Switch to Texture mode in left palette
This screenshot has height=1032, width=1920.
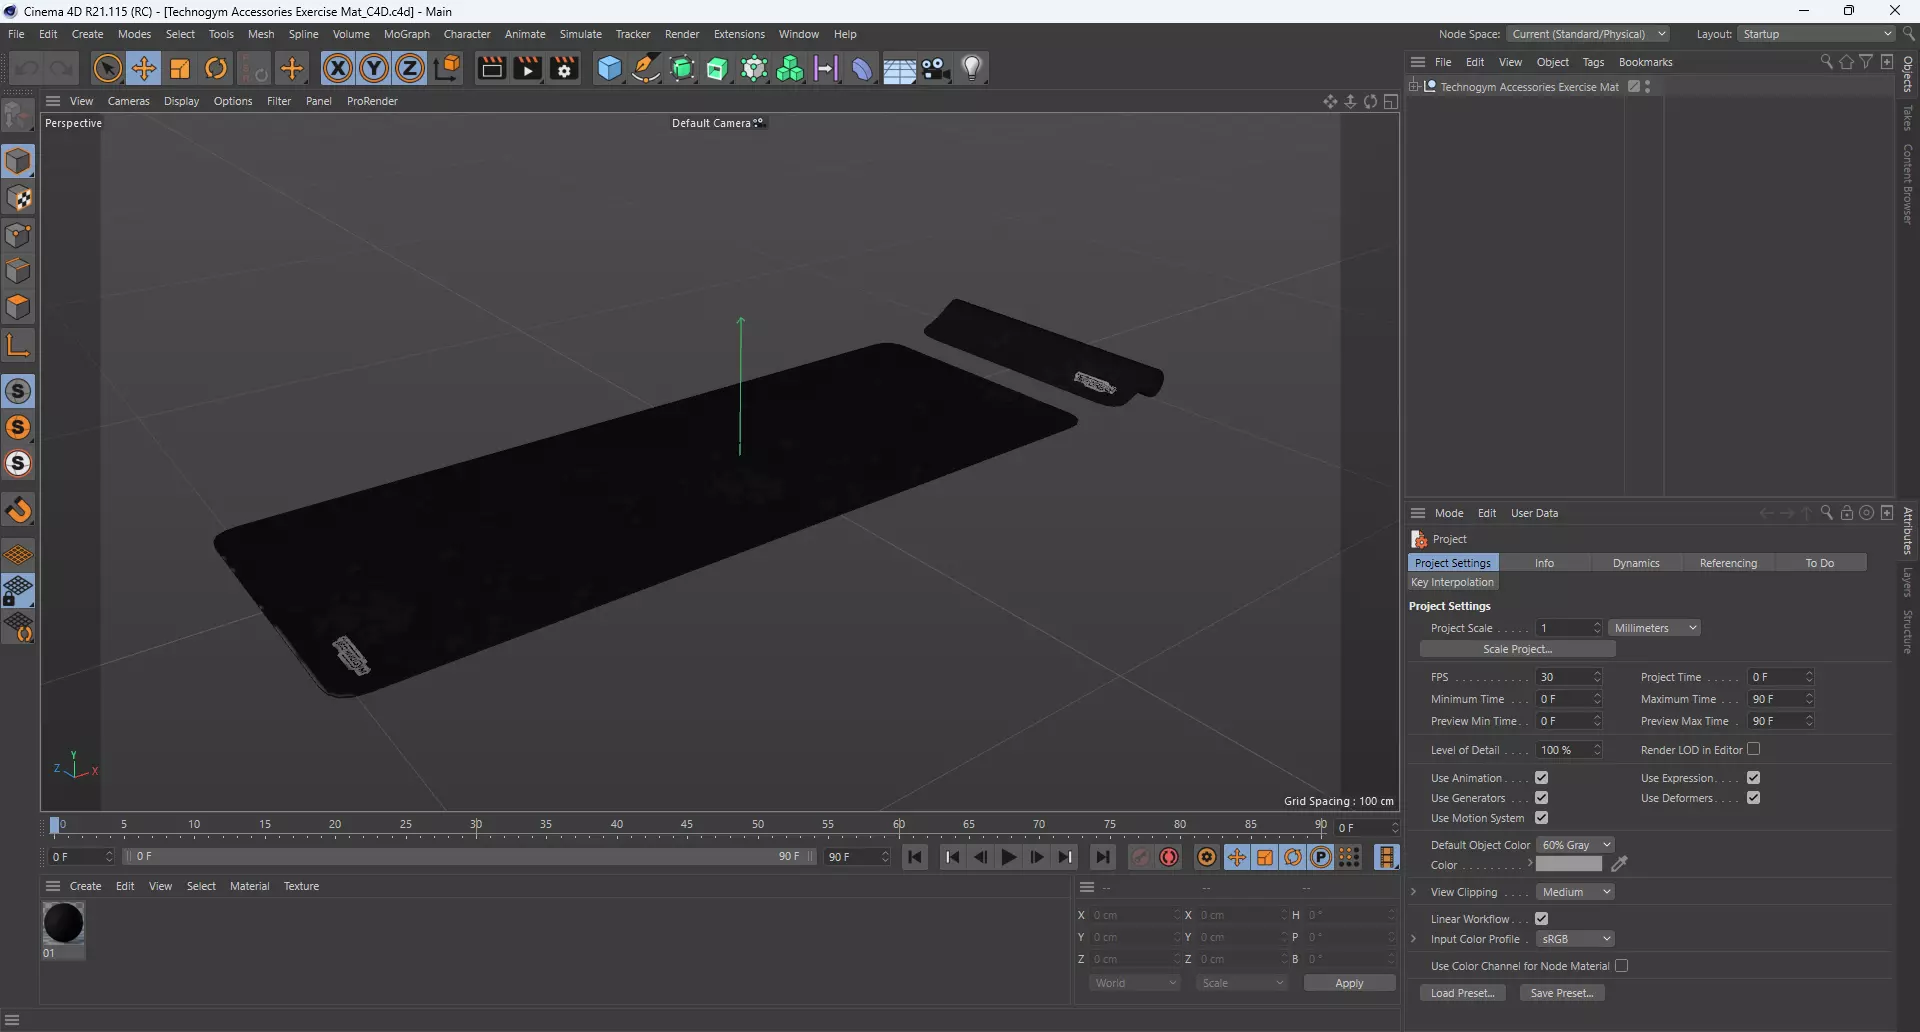coord(19,198)
